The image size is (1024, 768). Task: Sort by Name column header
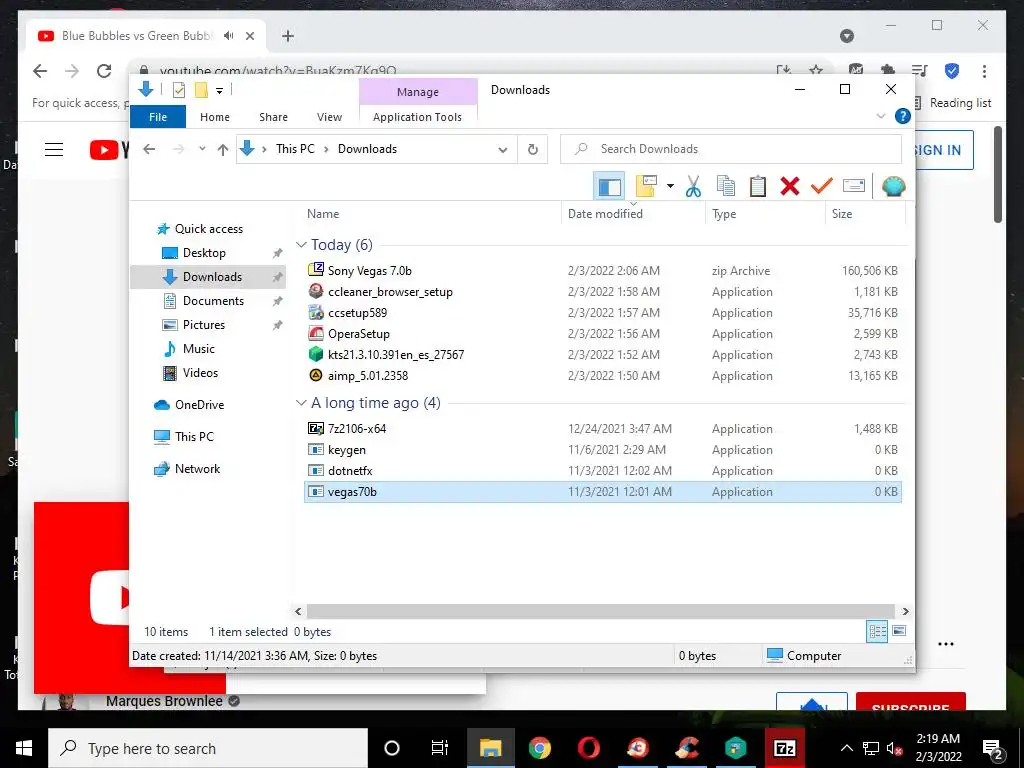click(x=431, y=214)
